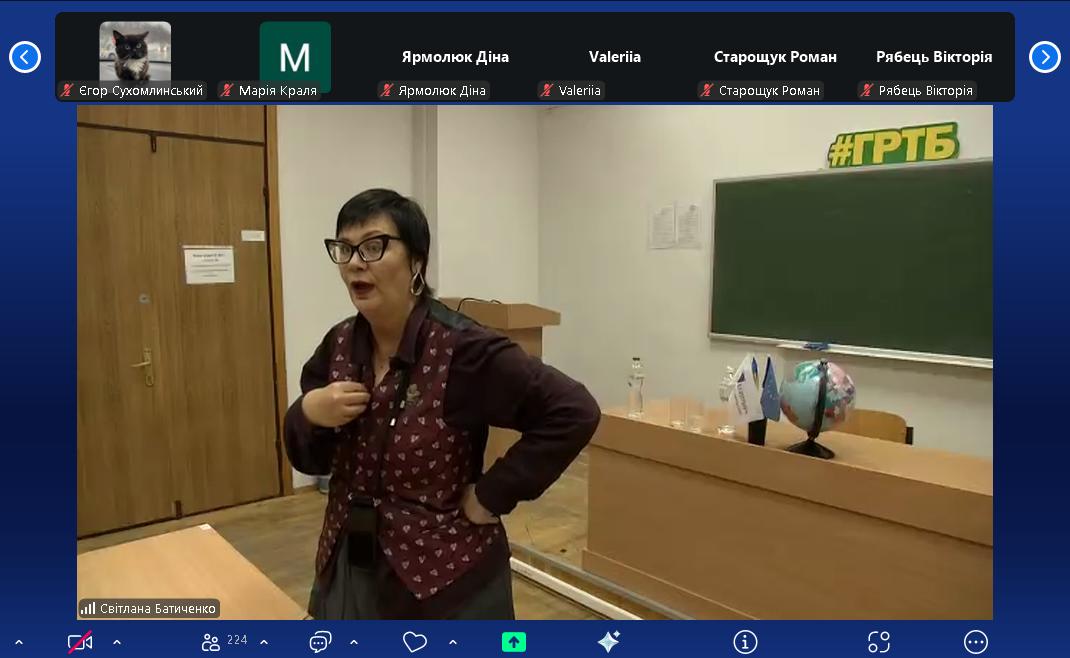Expand the chat options chevron
This screenshot has height=658, width=1070.
[x=354, y=642]
